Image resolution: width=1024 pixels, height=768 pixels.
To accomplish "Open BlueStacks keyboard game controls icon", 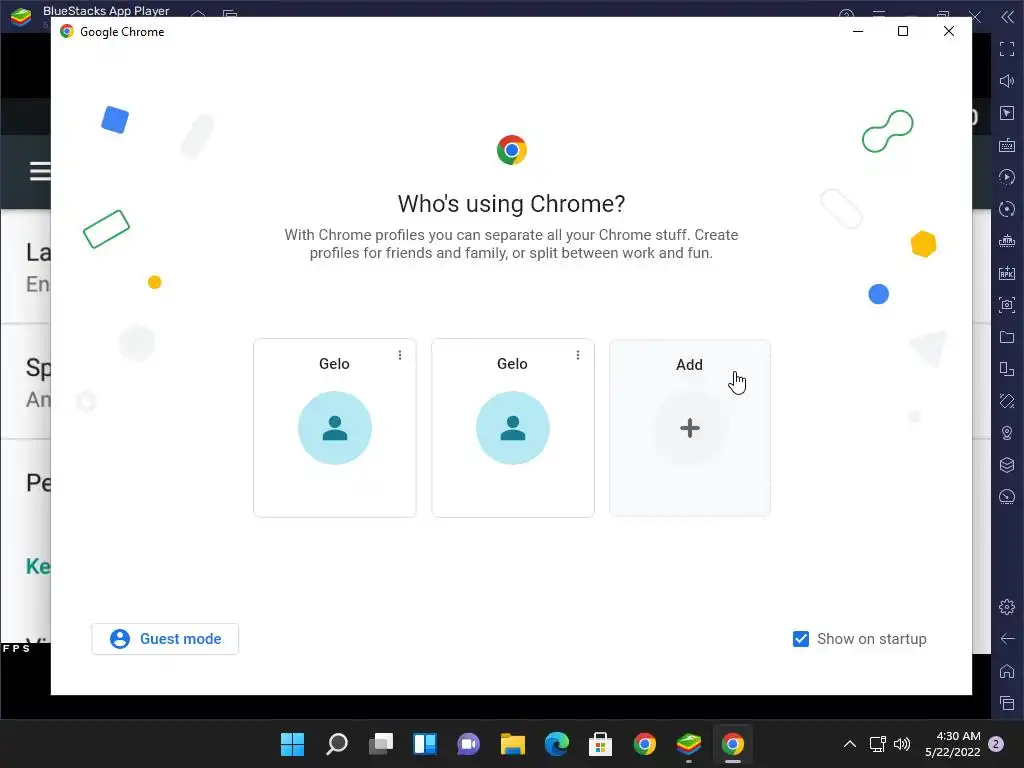I will click(x=1007, y=145).
